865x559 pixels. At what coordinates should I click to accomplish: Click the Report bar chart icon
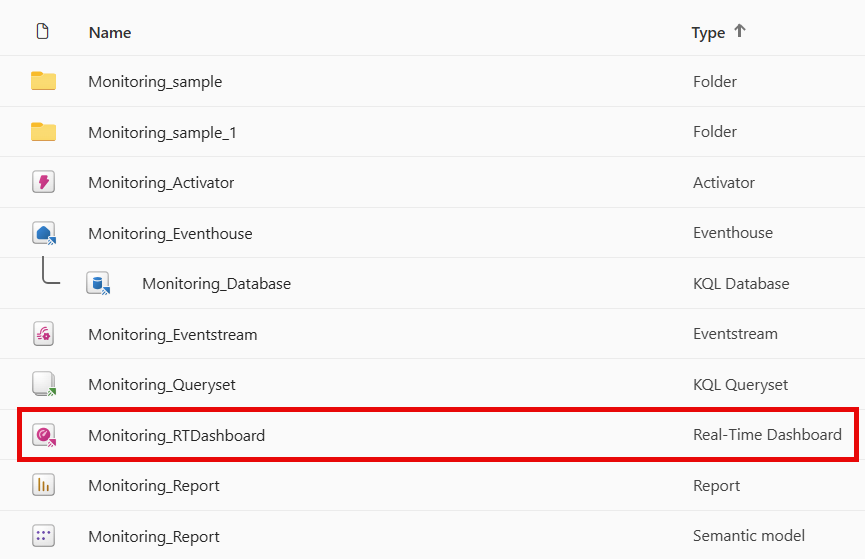(43, 485)
